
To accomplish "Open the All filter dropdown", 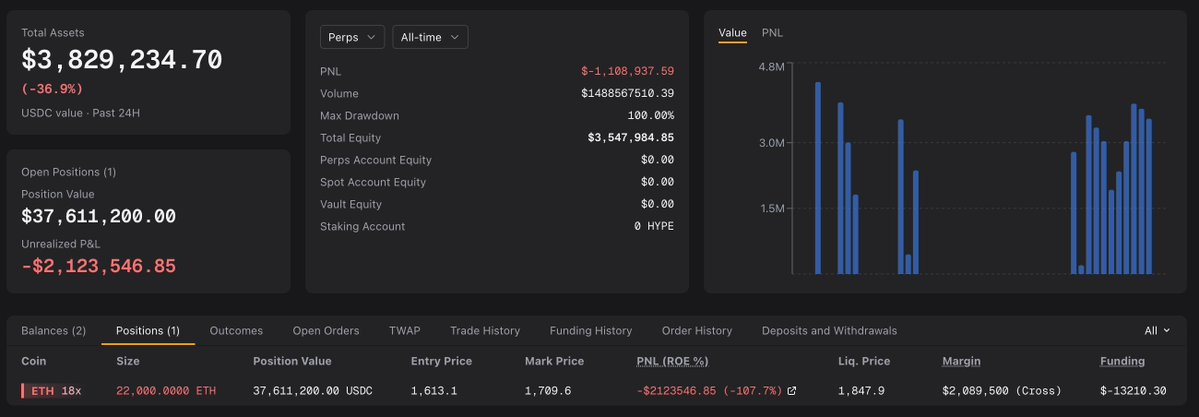I will point(1157,331).
